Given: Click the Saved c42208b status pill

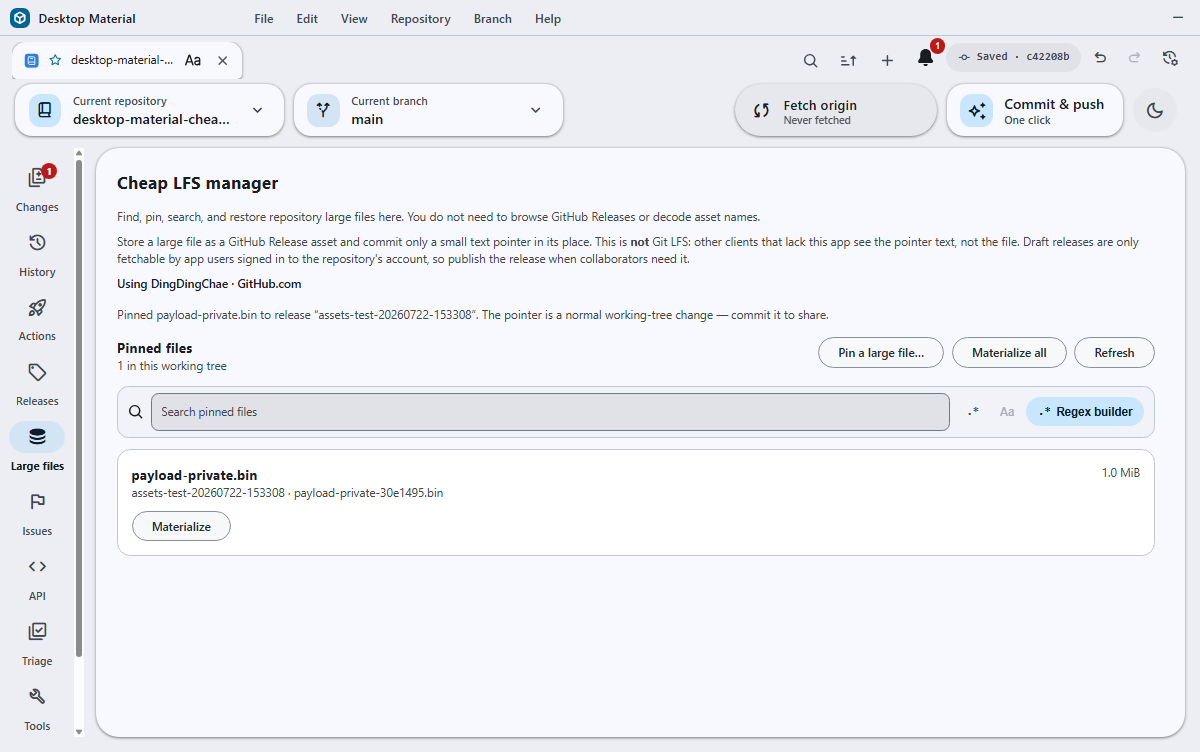Looking at the screenshot, I should tap(1014, 57).
